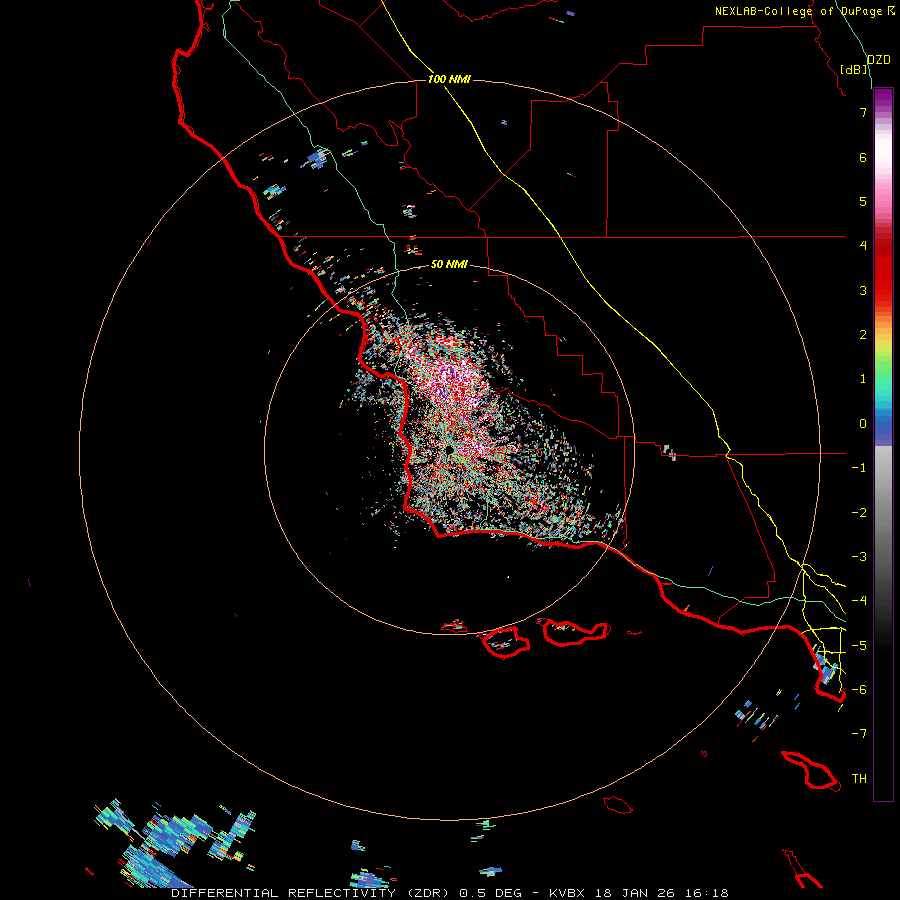Click the '-5' value on the color scale
This screenshot has width=900, height=900.
pos(859,646)
